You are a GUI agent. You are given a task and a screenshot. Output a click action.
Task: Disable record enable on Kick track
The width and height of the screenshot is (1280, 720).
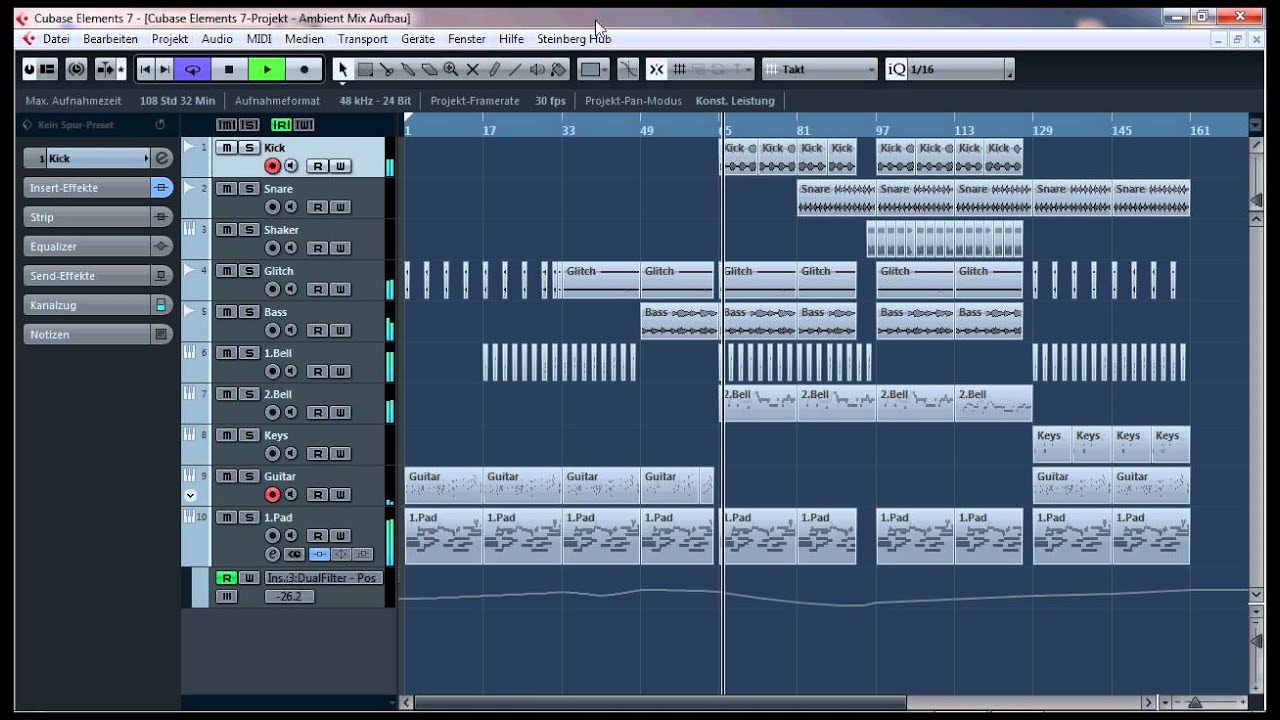click(x=272, y=166)
